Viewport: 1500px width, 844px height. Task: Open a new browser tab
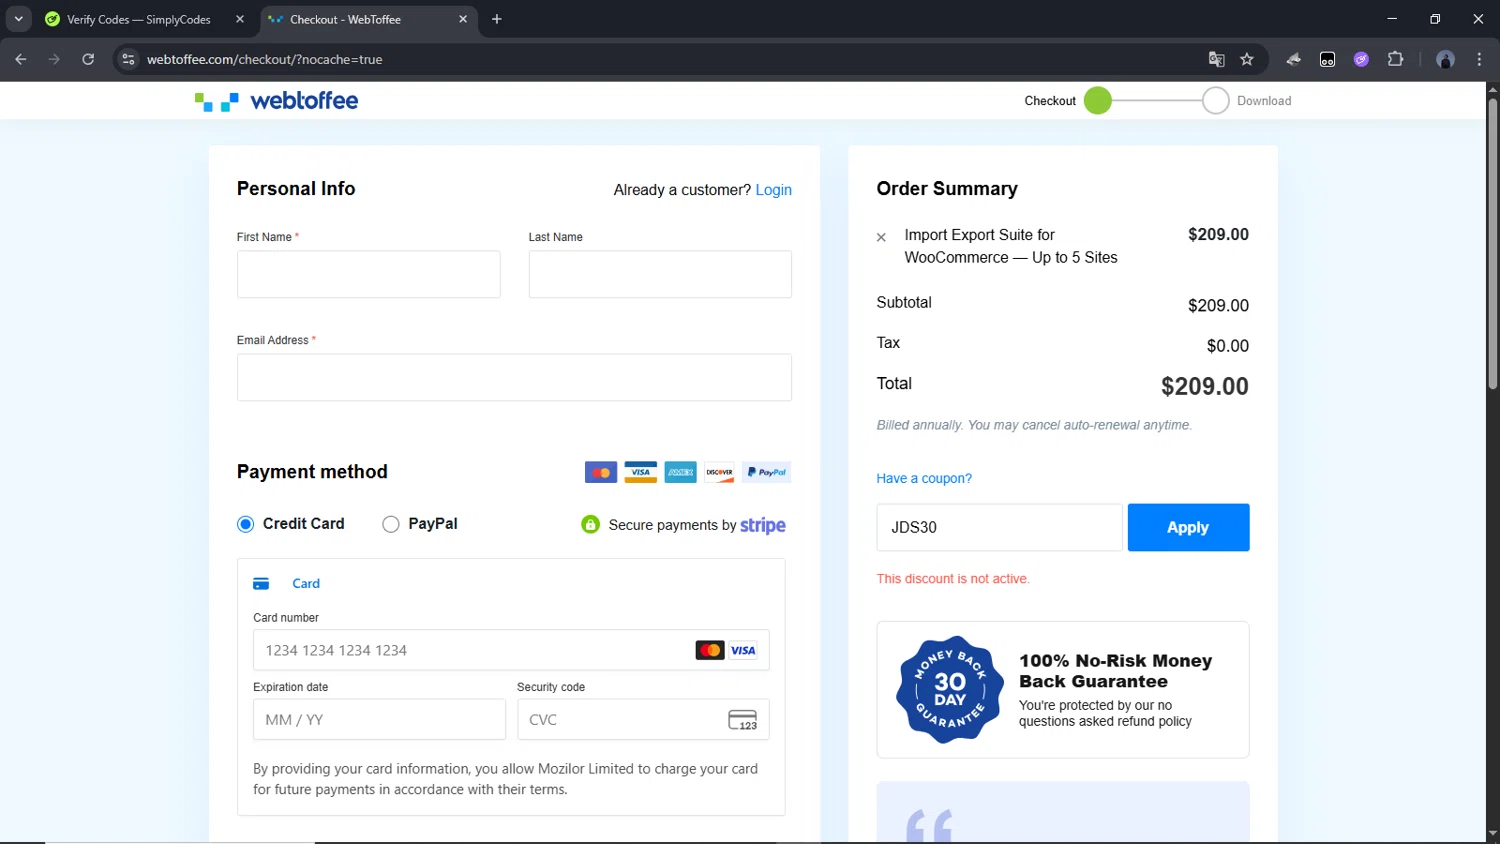pos(497,19)
